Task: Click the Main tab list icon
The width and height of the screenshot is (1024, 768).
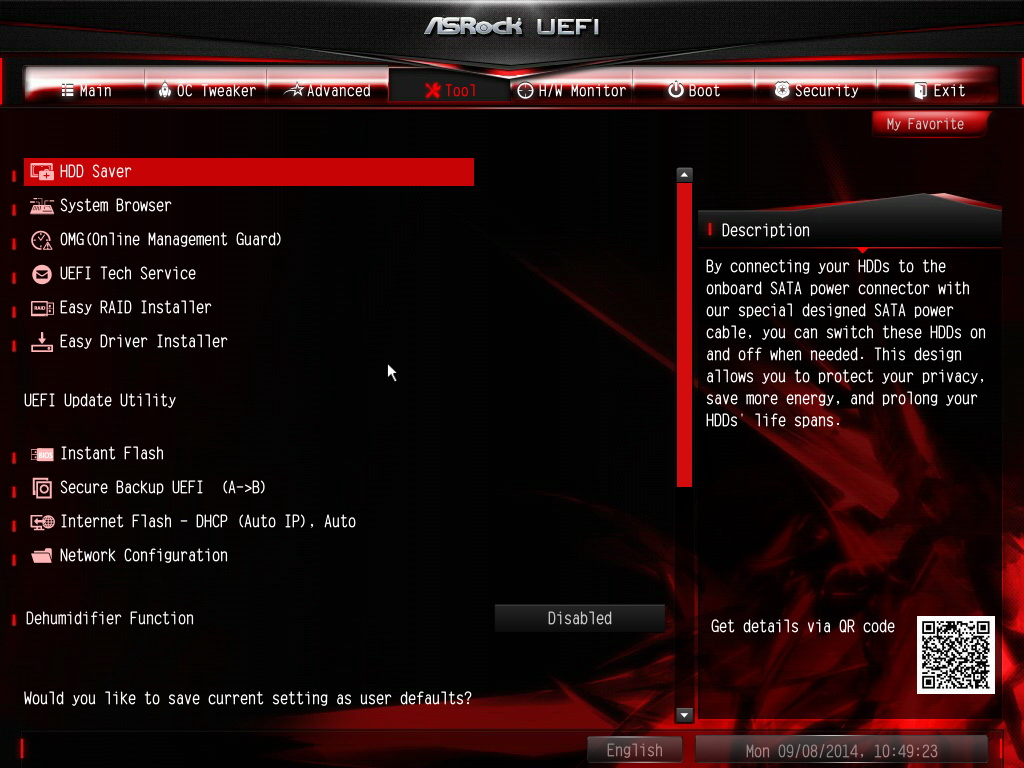Action: [67, 90]
